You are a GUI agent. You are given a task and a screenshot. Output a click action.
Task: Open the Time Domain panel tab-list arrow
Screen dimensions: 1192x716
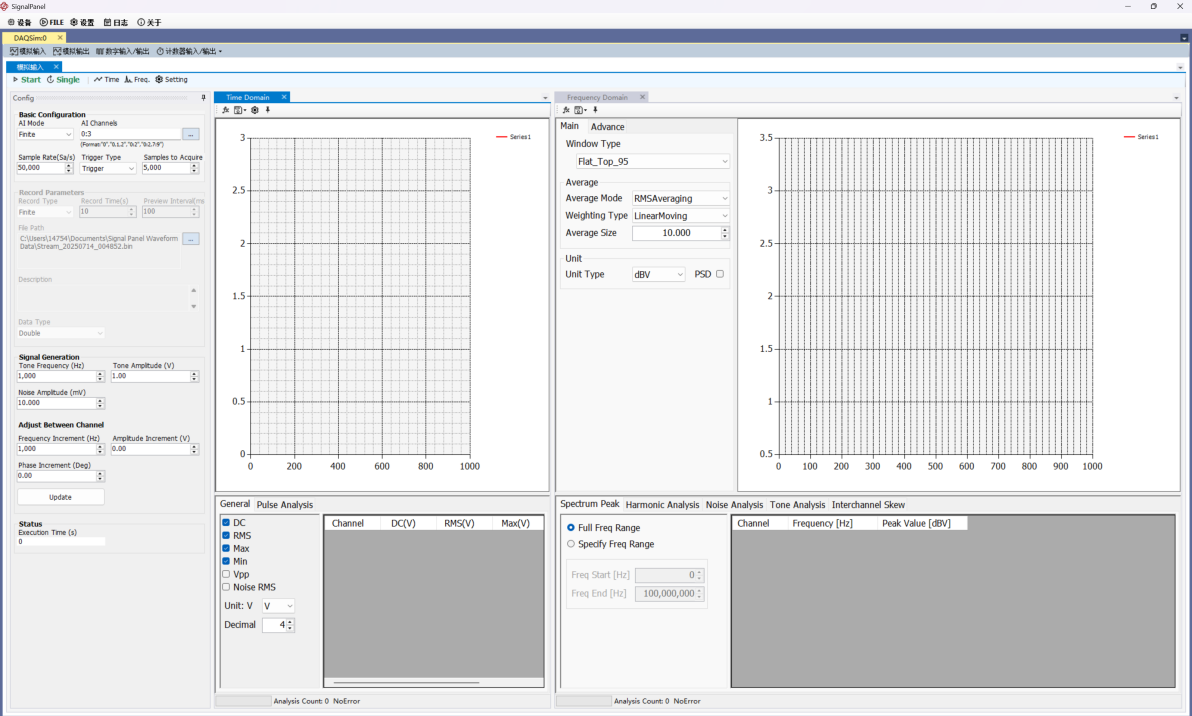tap(545, 98)
